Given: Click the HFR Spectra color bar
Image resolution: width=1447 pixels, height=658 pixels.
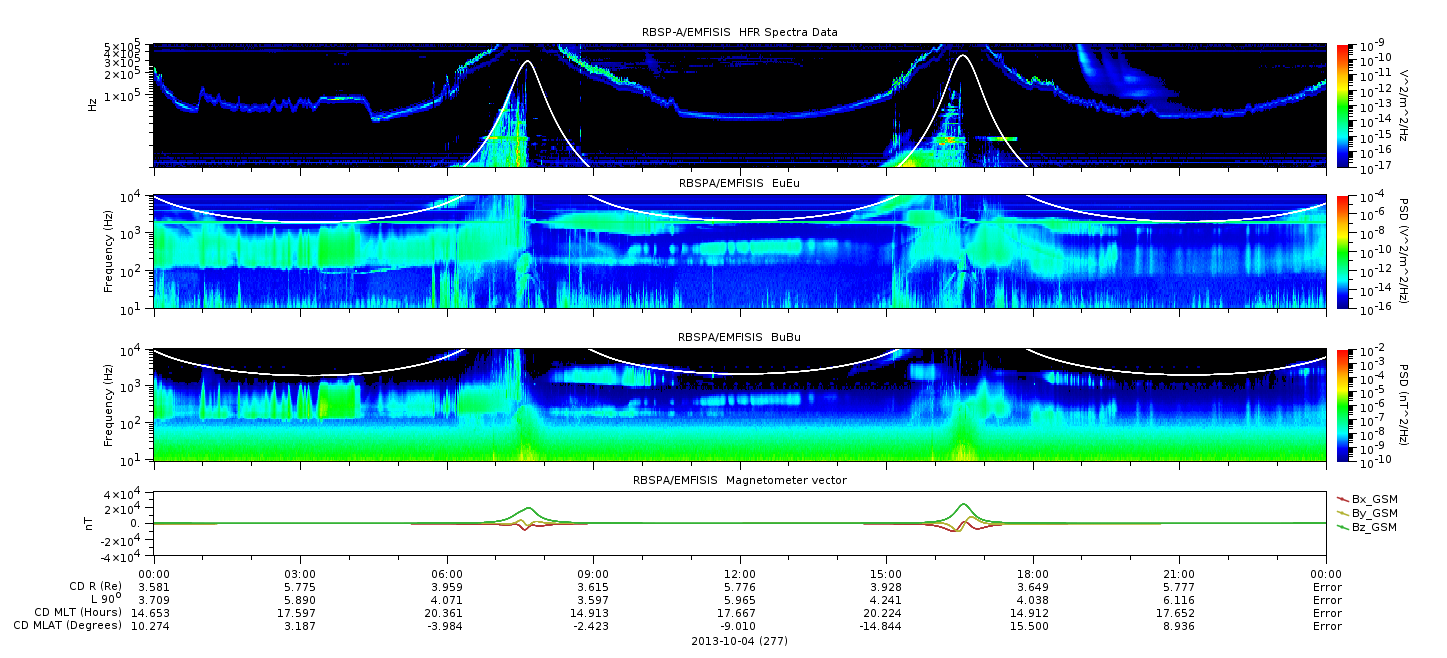Looking at the screenshot, I should [1343, 105].
